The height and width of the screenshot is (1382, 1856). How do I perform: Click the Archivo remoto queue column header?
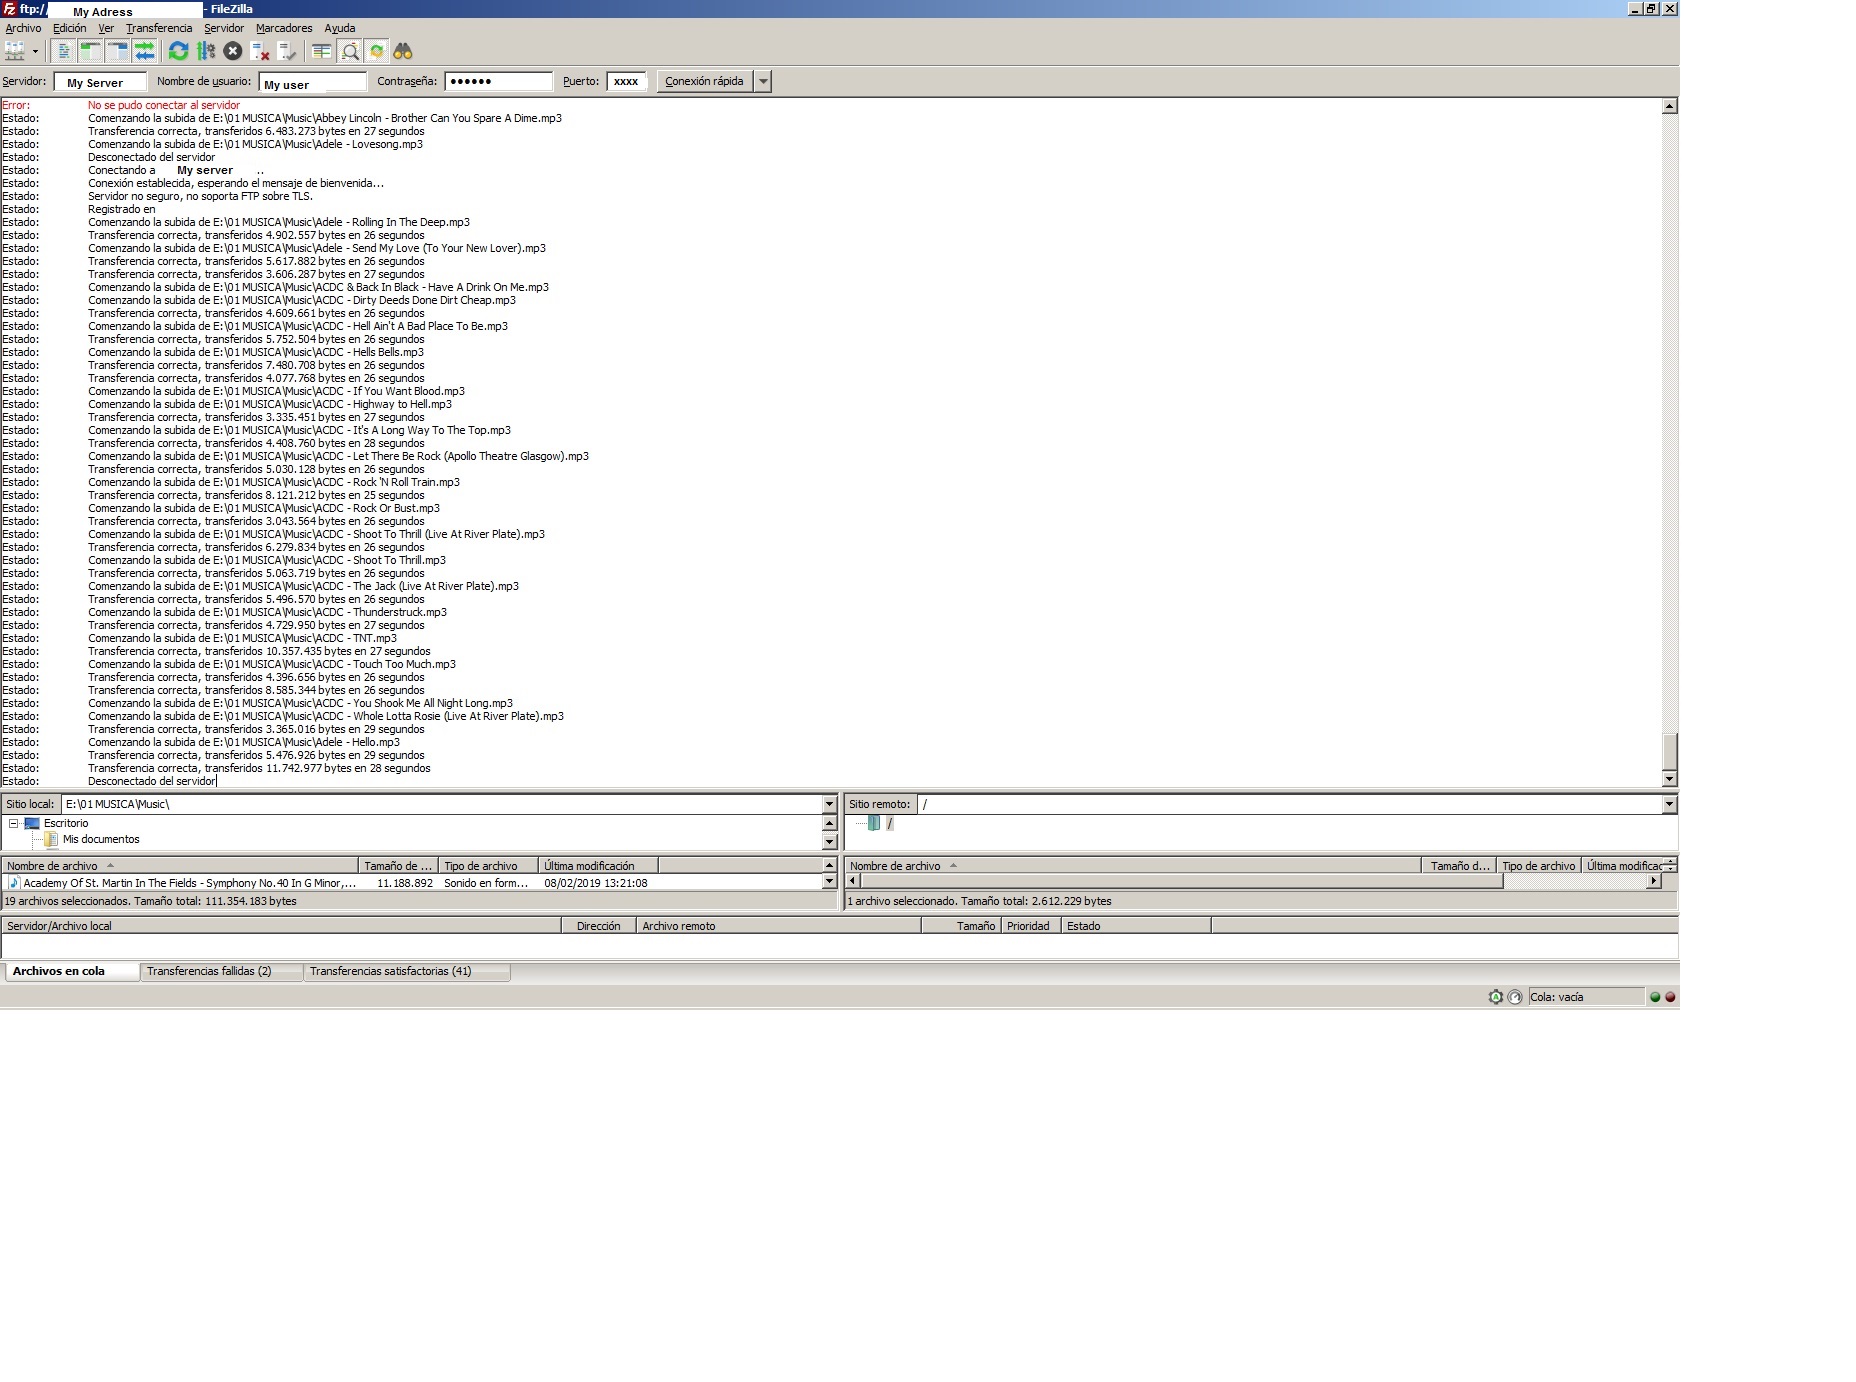pos(778,926)
